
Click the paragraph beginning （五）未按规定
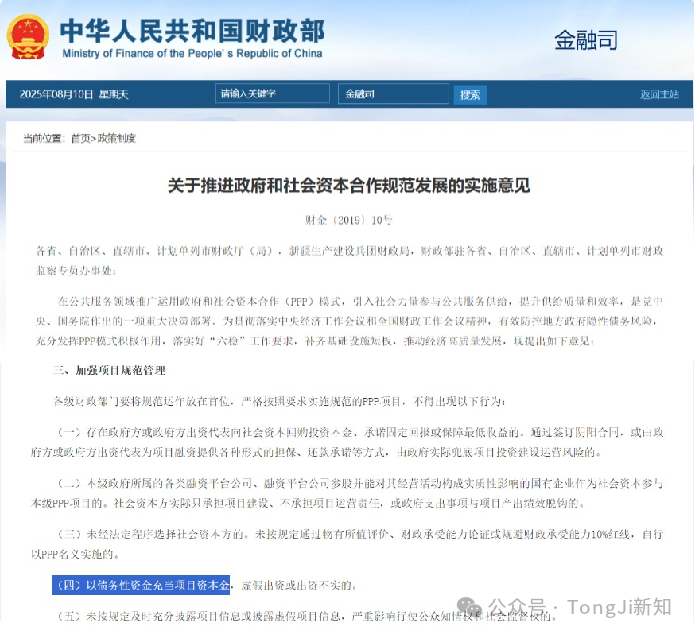point(306,616)
